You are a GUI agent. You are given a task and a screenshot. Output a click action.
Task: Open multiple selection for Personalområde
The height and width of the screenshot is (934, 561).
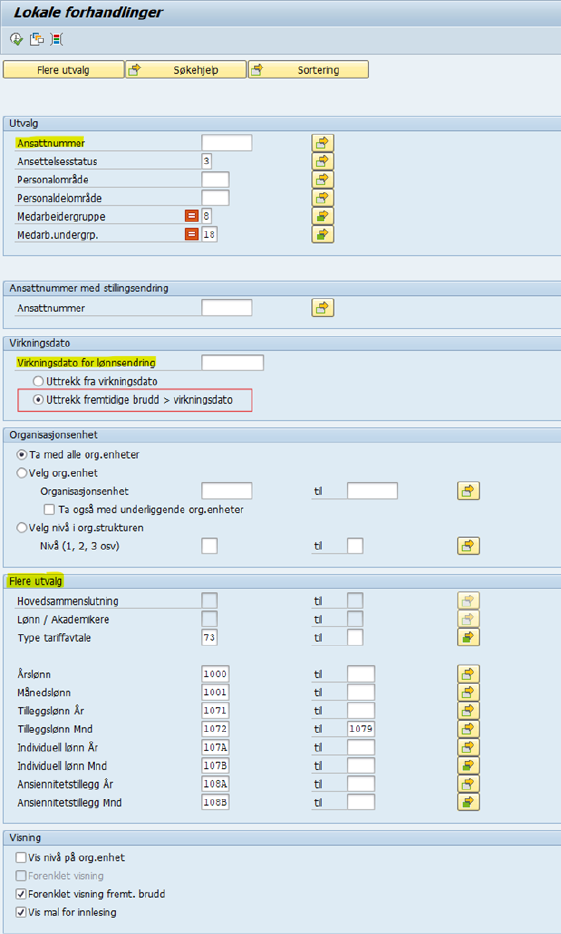pos(322,179)
